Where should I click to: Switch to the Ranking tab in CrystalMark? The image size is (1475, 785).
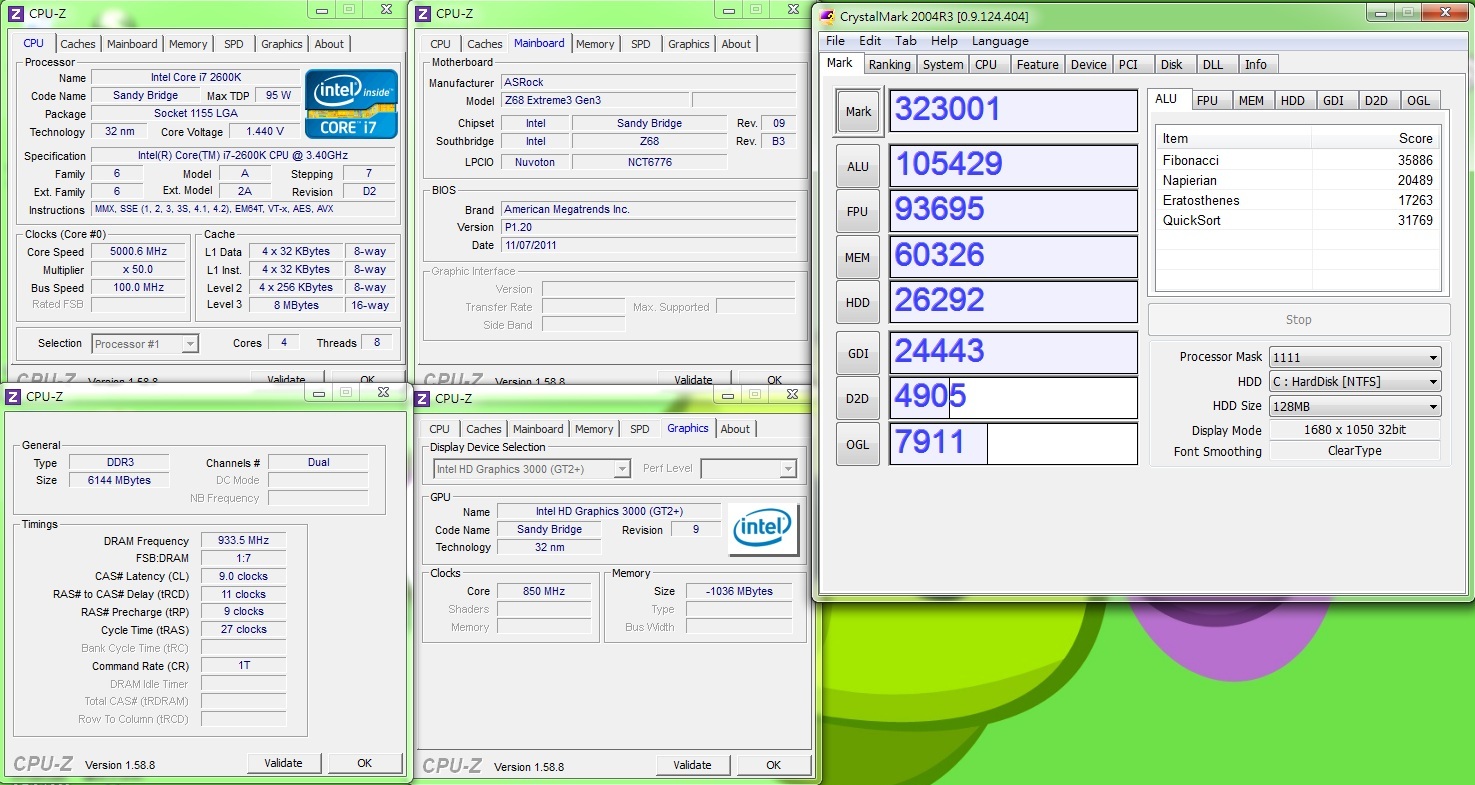tap(889, 65)
